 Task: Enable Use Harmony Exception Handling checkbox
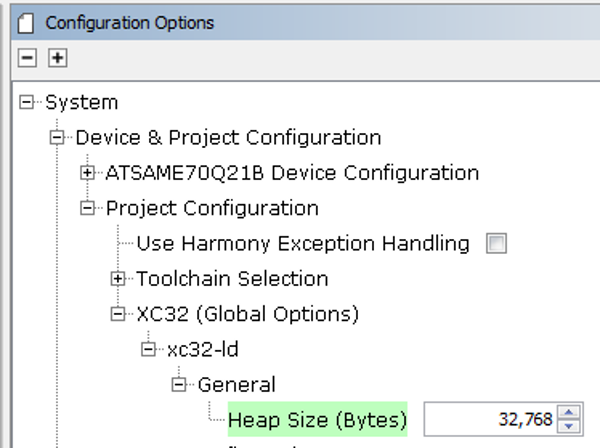[x=496, y=243]
